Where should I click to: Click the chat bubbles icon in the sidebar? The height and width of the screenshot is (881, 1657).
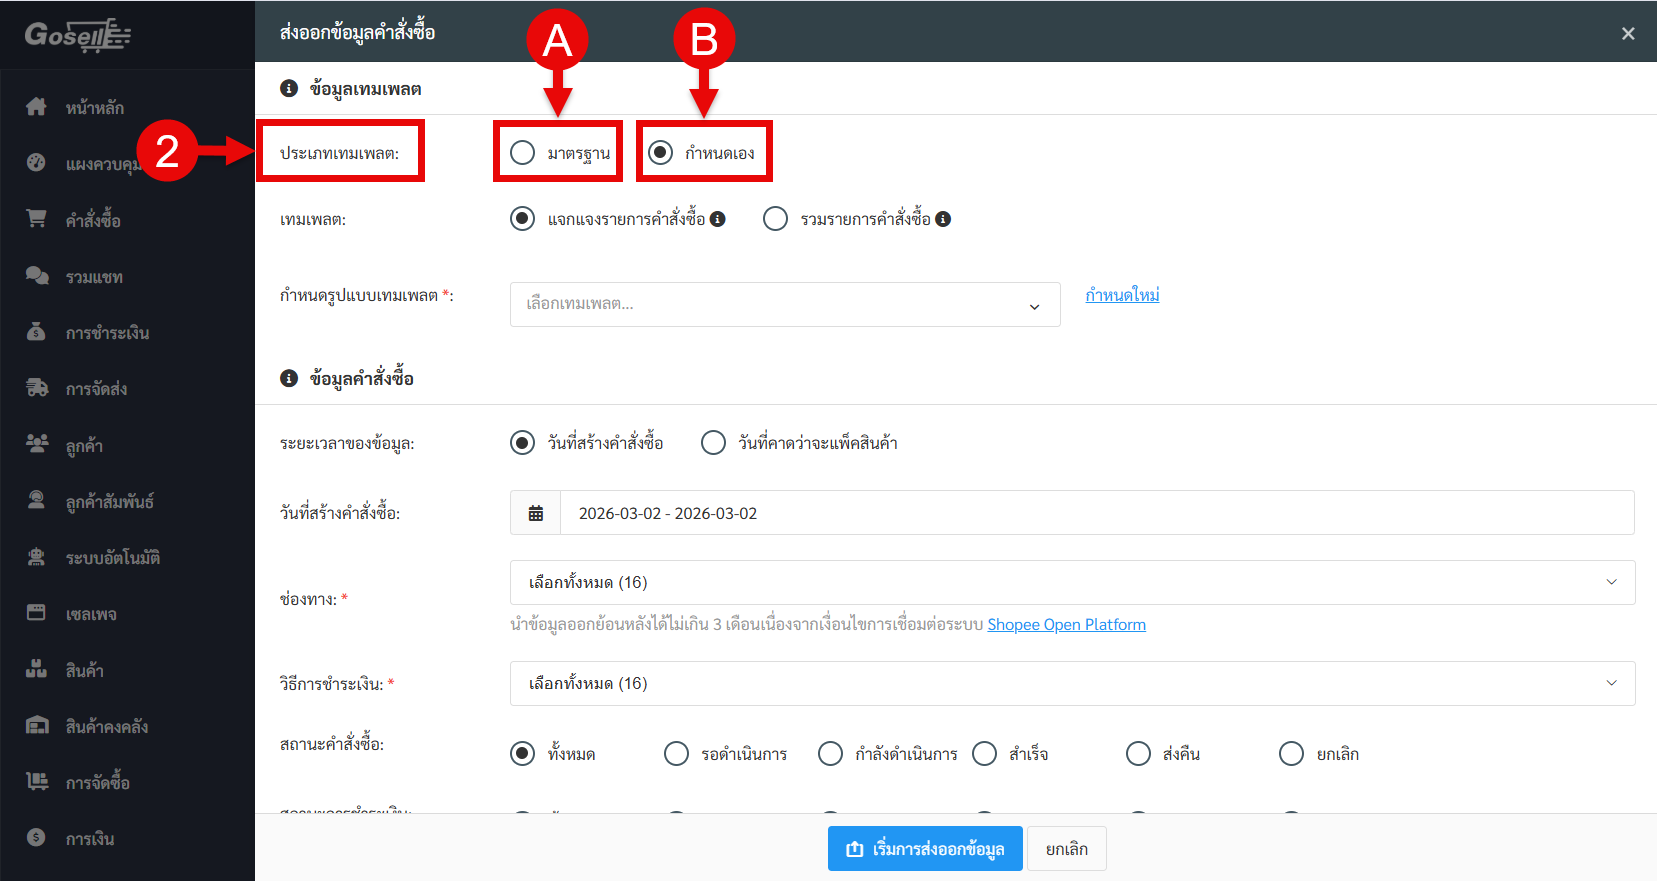click(36, 276)
